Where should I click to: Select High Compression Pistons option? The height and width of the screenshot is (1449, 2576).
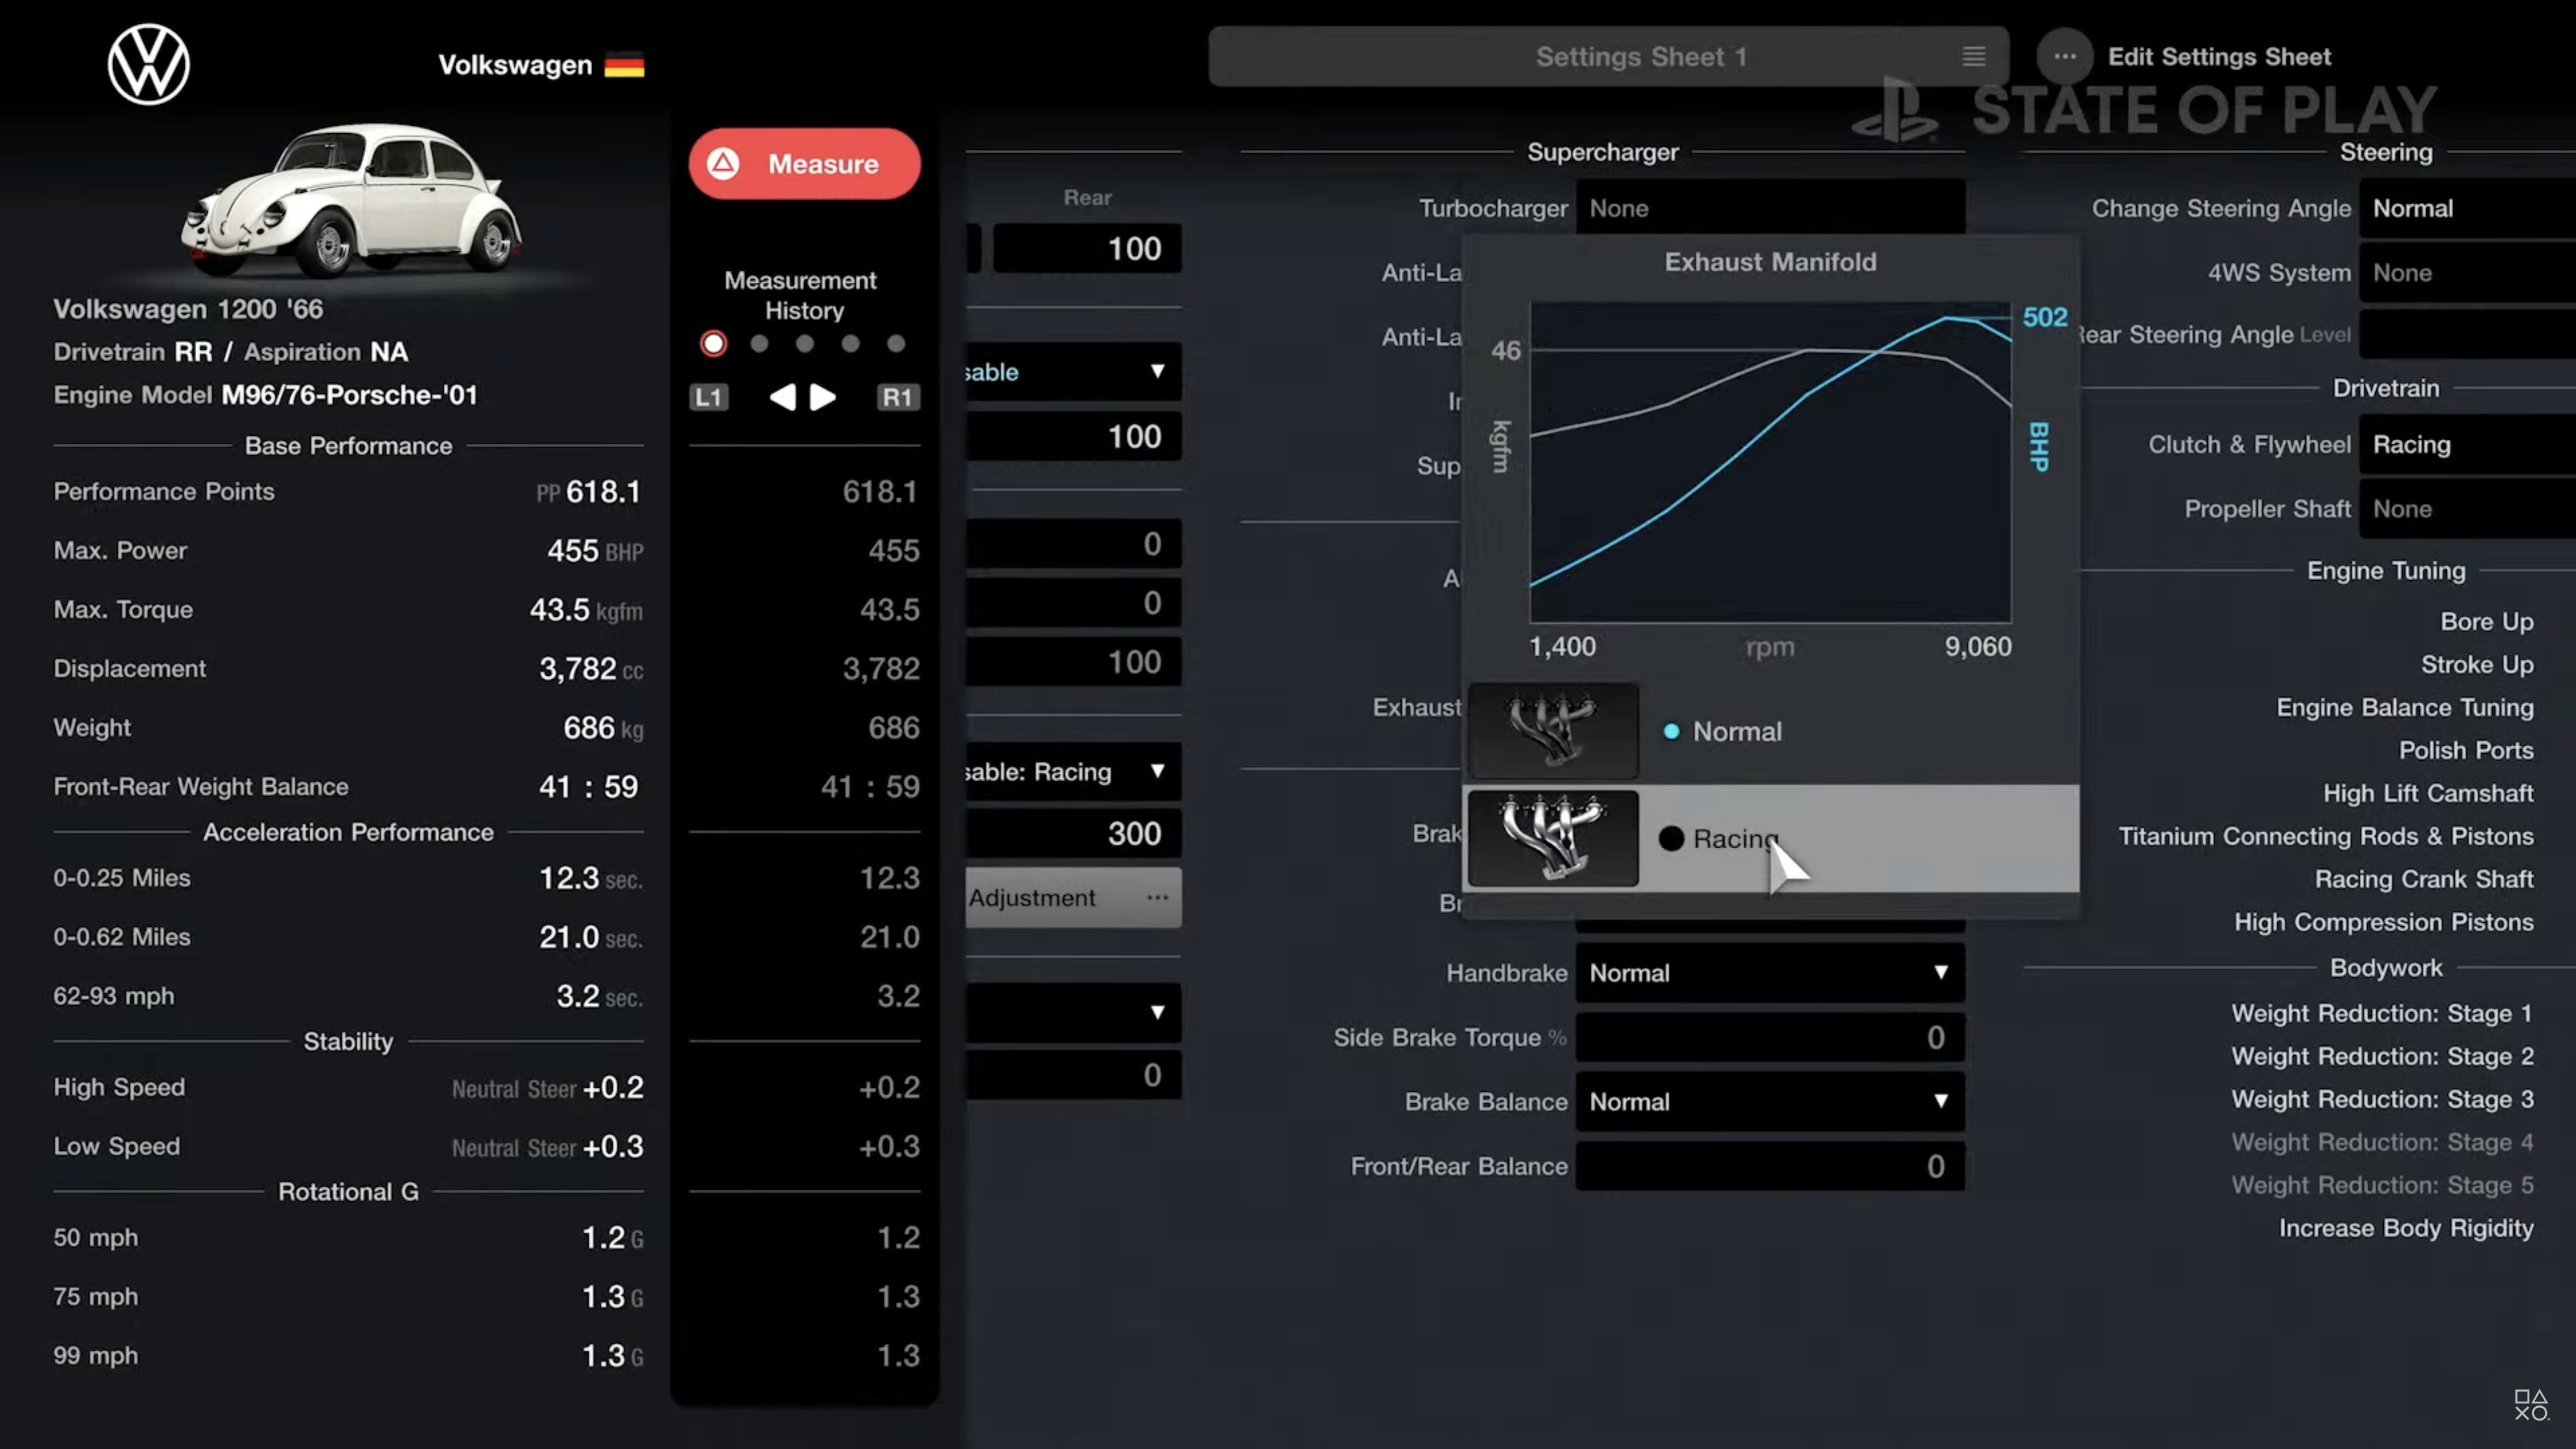coord(2383,922)
